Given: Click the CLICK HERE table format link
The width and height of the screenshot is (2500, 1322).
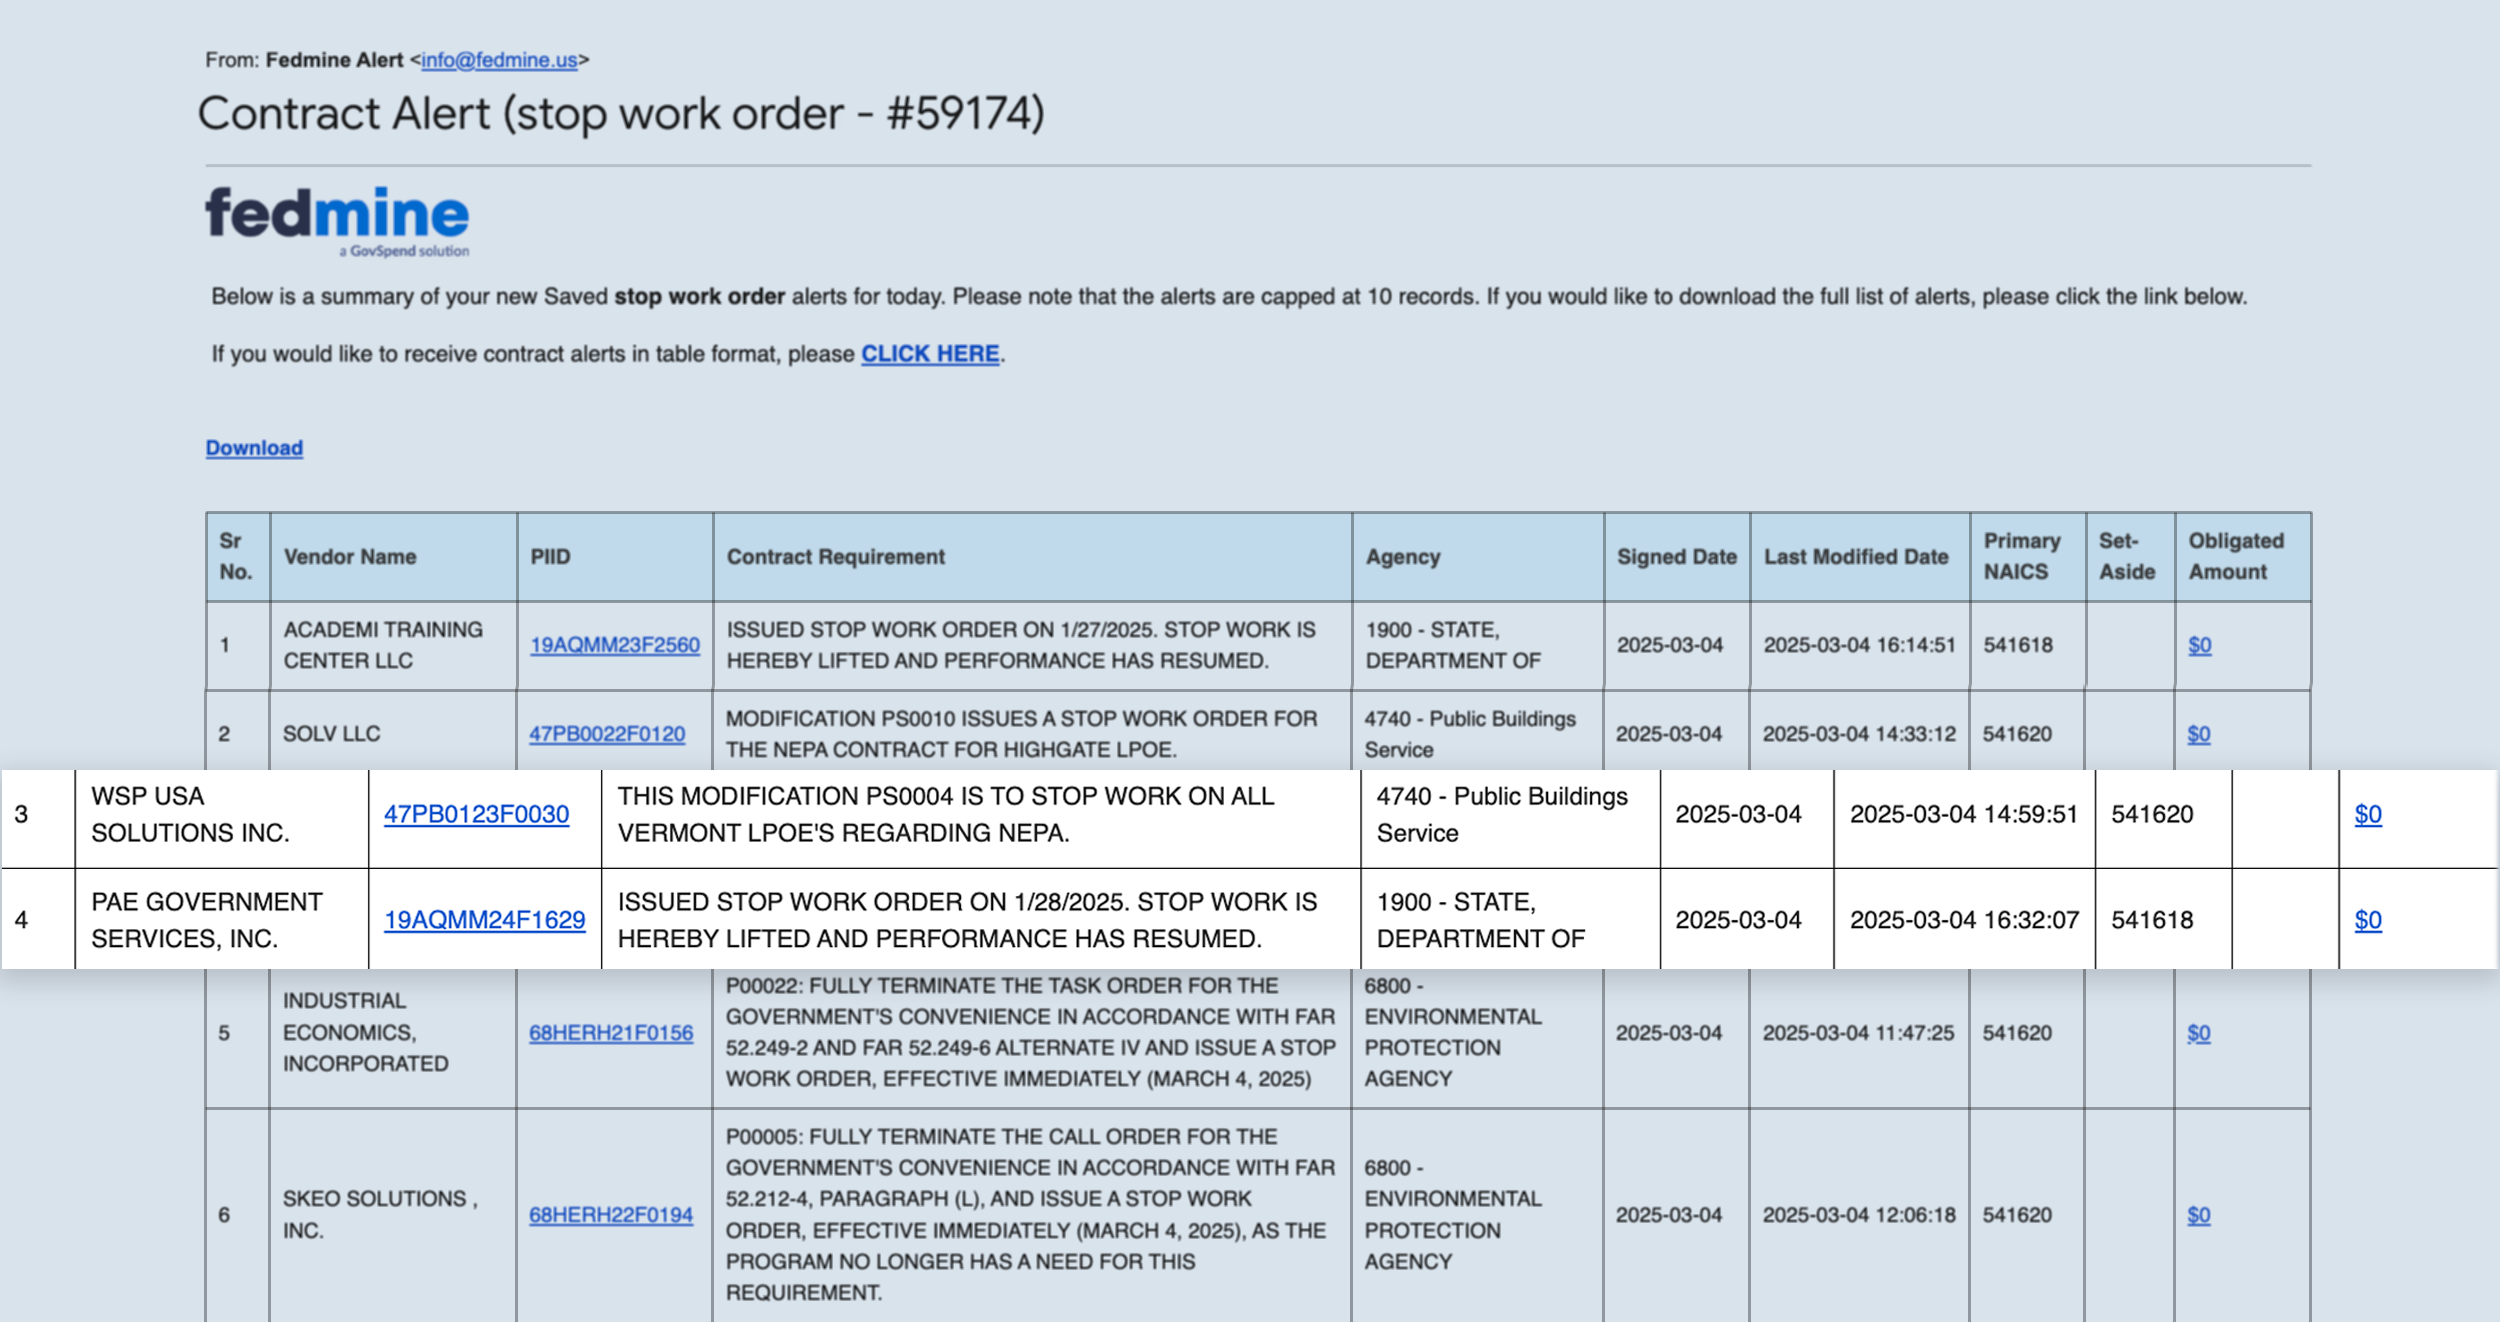Looking at the screenshot, I should 930,354.
